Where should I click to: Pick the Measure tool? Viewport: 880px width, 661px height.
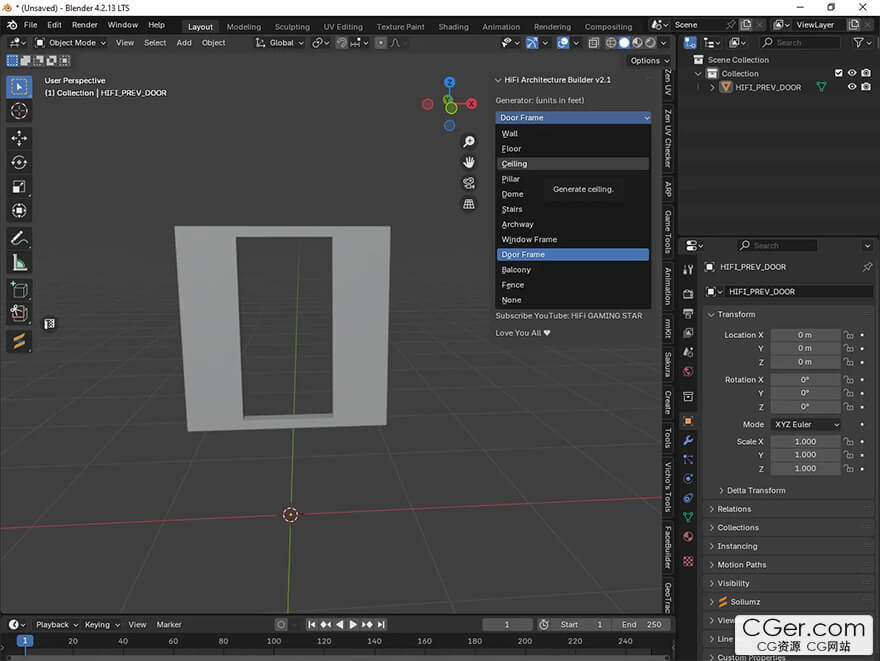coord(19,263)
